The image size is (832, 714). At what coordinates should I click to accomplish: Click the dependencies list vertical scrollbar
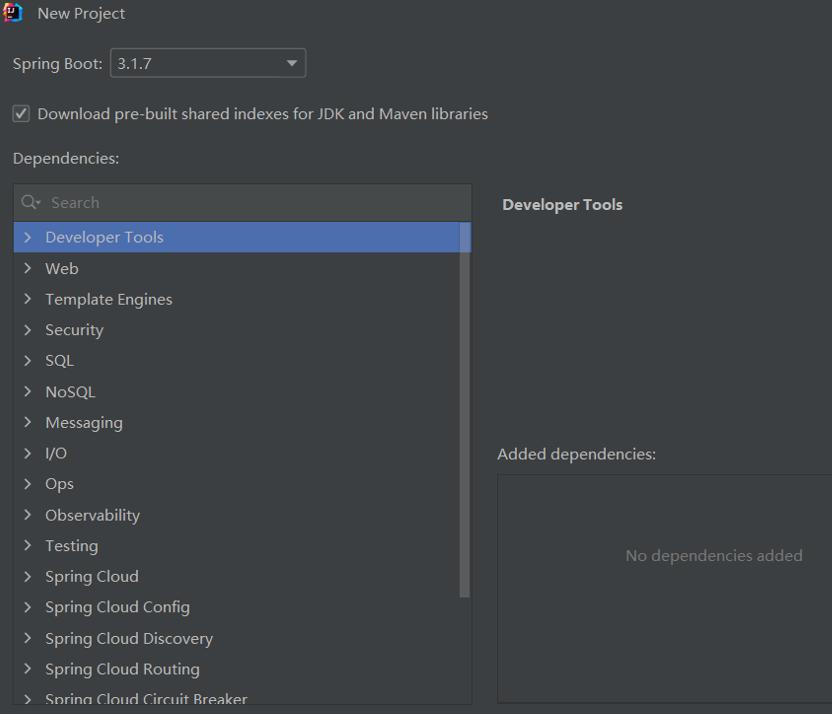tap(465, 410)
